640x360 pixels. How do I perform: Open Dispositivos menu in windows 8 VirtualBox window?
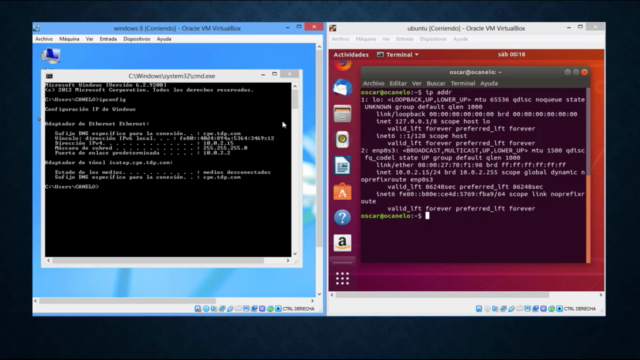pos(137,39)
